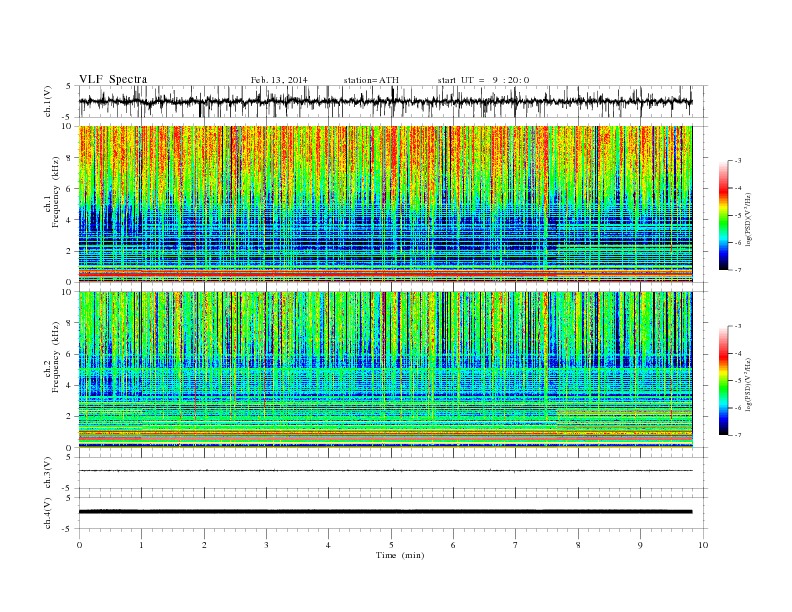Image resolution: width=792 pixels, height=612 pixels.
Task: Click the ch.3 thin waveform trace
Action: click(x=386, y=471)
